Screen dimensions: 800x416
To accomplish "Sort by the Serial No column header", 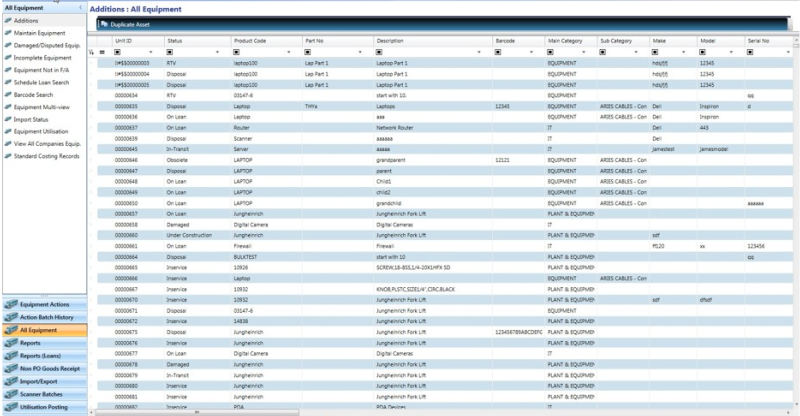I will [769, 40].
